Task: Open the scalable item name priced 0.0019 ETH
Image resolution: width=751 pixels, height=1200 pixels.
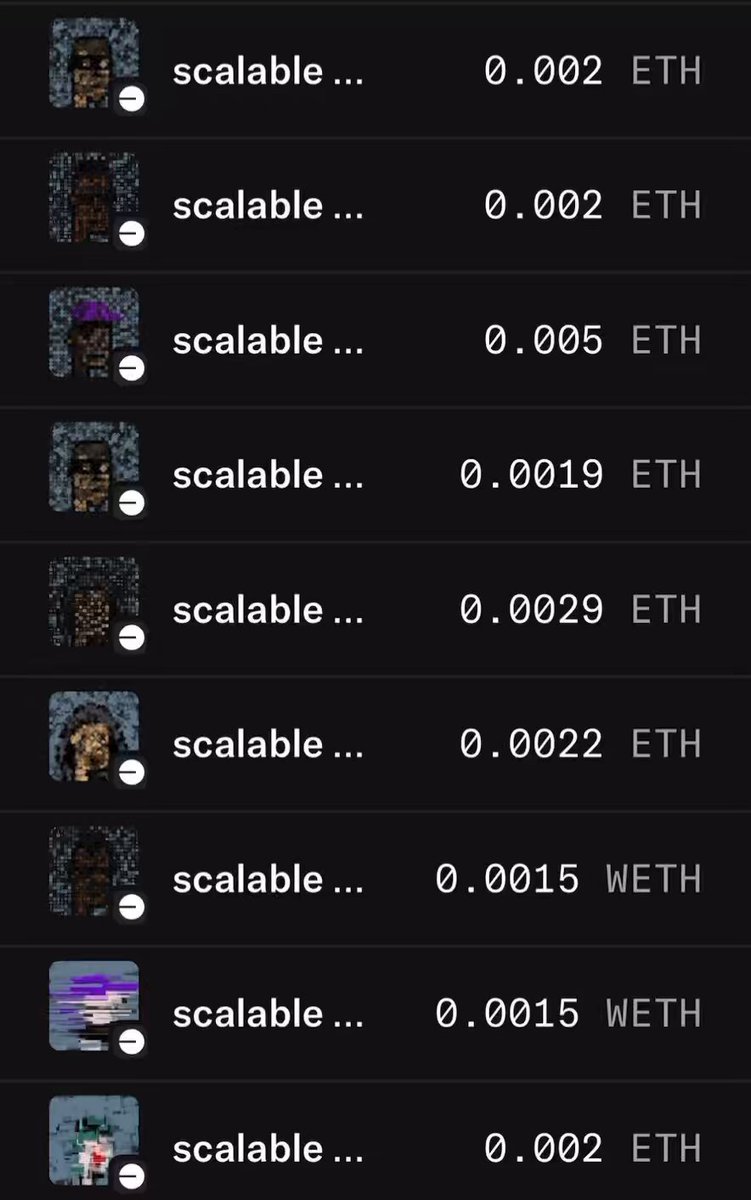Action: point(268,475)
